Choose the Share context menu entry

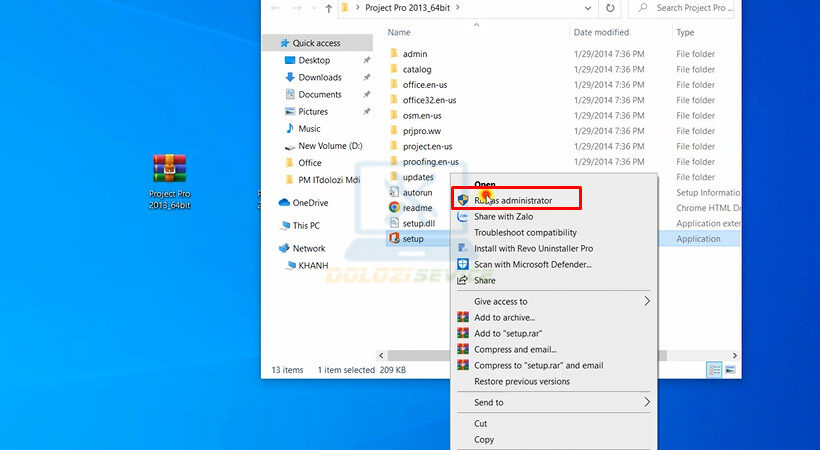(553, 280)
